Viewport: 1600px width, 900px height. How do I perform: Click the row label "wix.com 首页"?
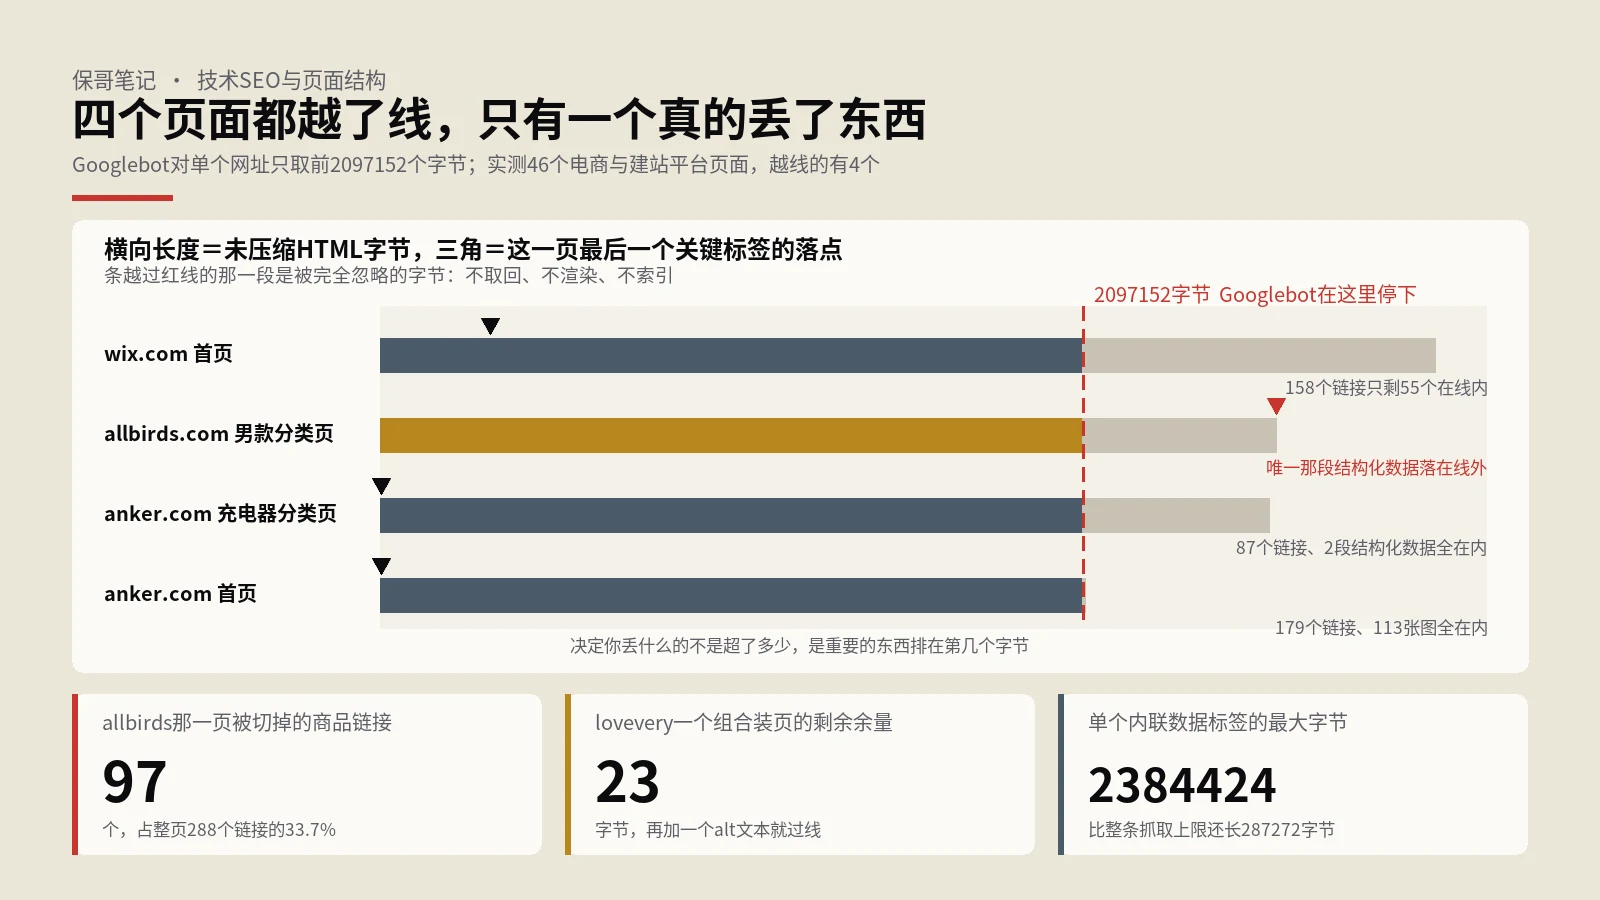[x=168, y=354]
